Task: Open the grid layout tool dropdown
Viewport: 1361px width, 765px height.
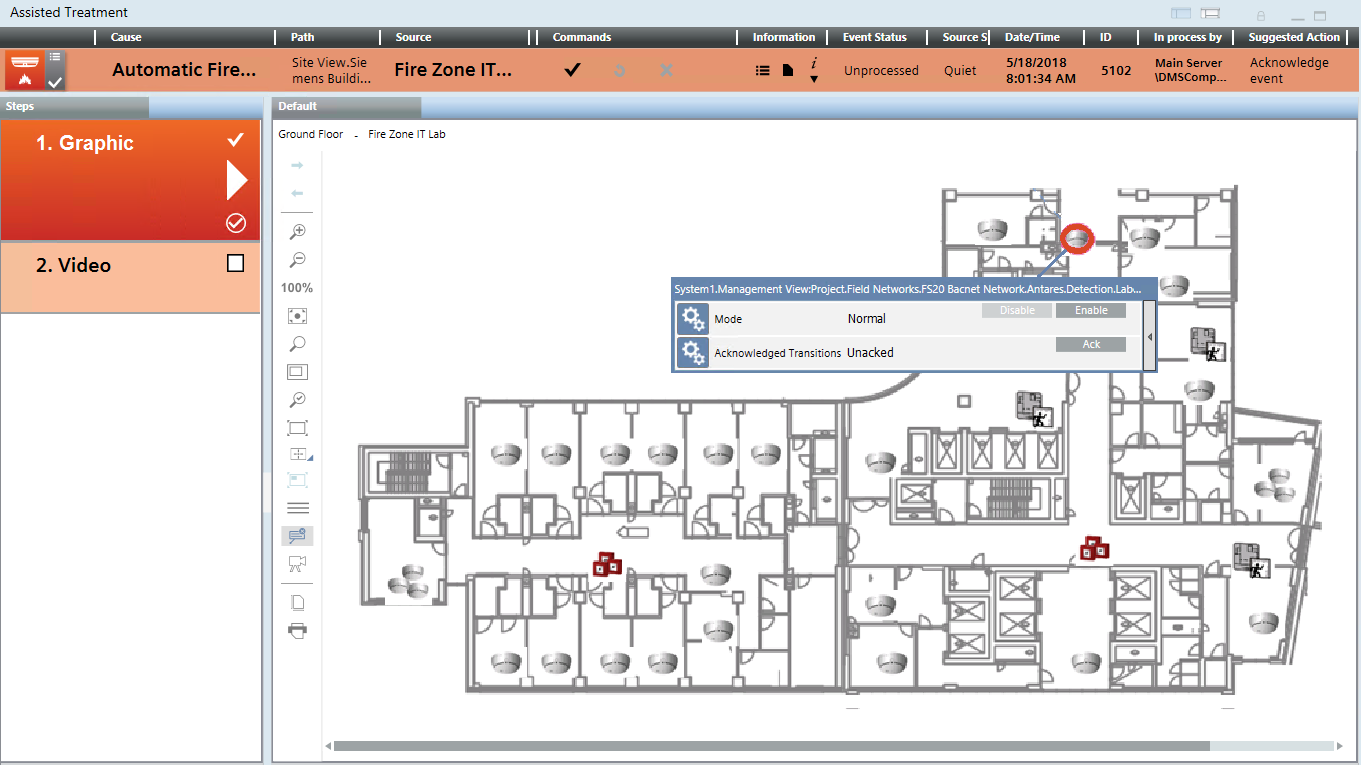Action: tap(298, 455)
